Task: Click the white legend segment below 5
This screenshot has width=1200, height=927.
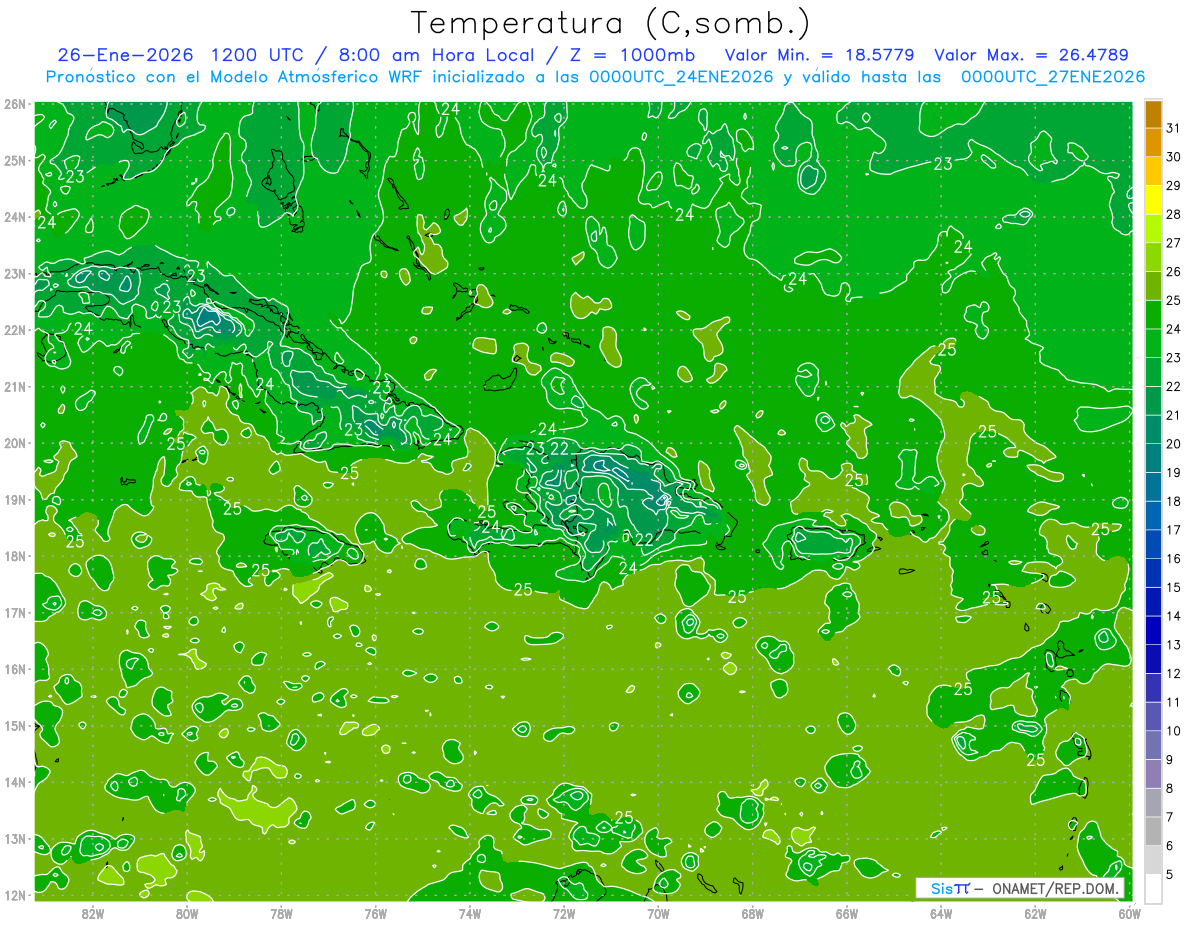Action: point(1153,889)
